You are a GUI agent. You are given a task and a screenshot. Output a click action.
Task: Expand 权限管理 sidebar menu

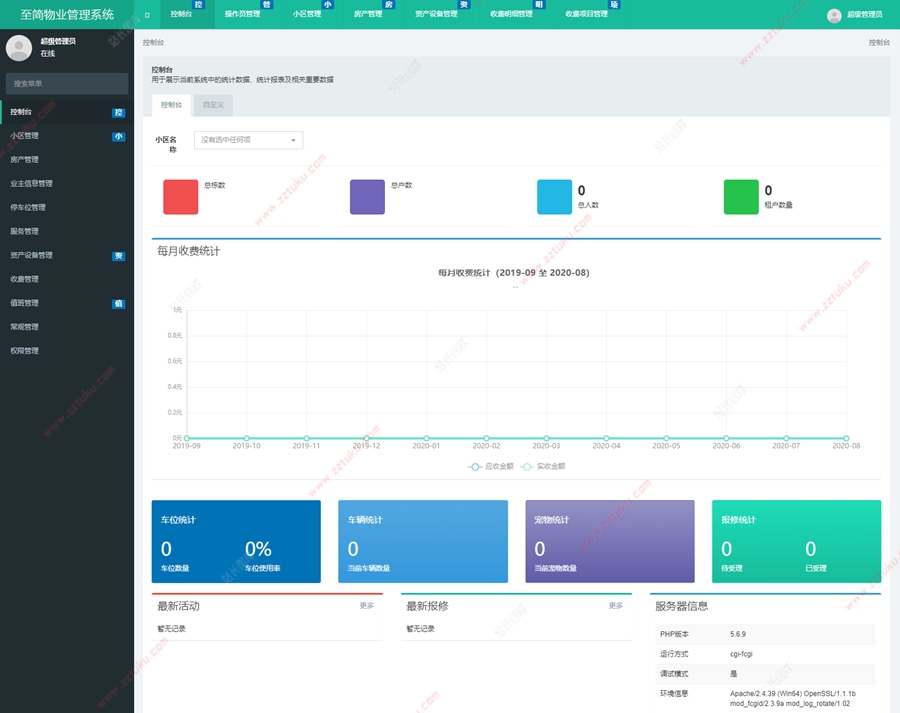[25, 351]
